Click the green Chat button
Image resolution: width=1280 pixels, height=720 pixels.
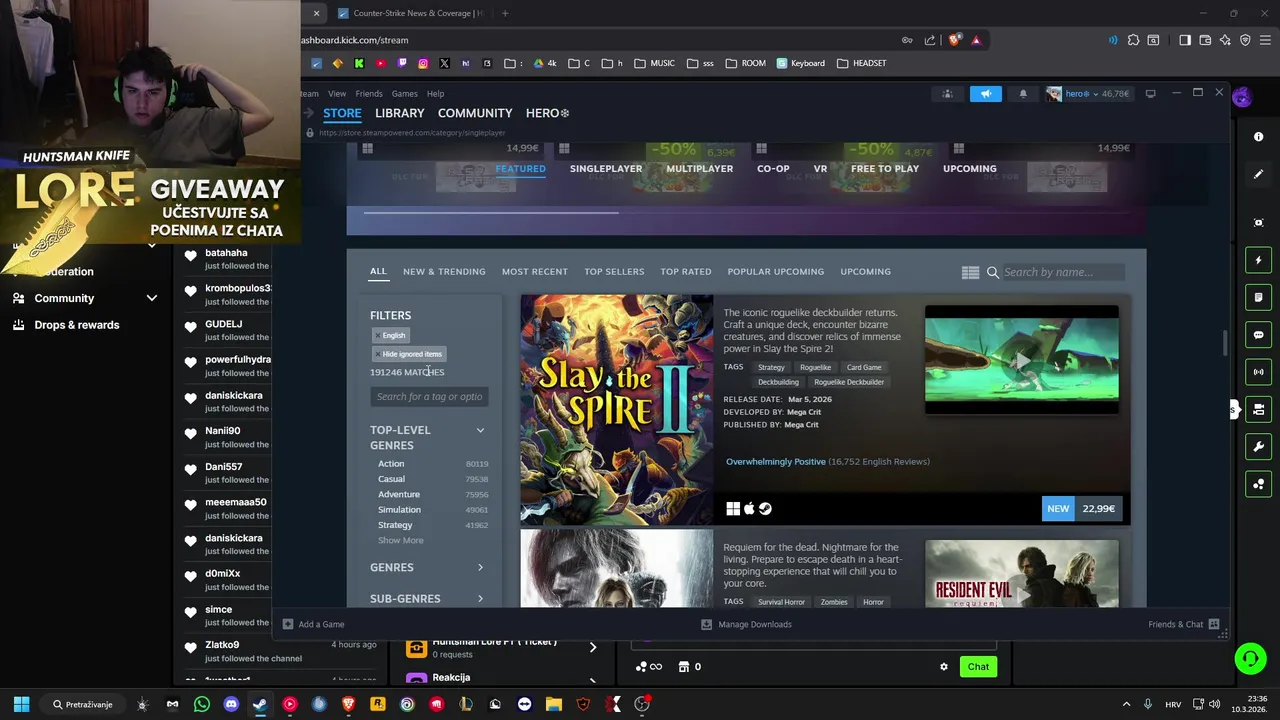(978, 667)
